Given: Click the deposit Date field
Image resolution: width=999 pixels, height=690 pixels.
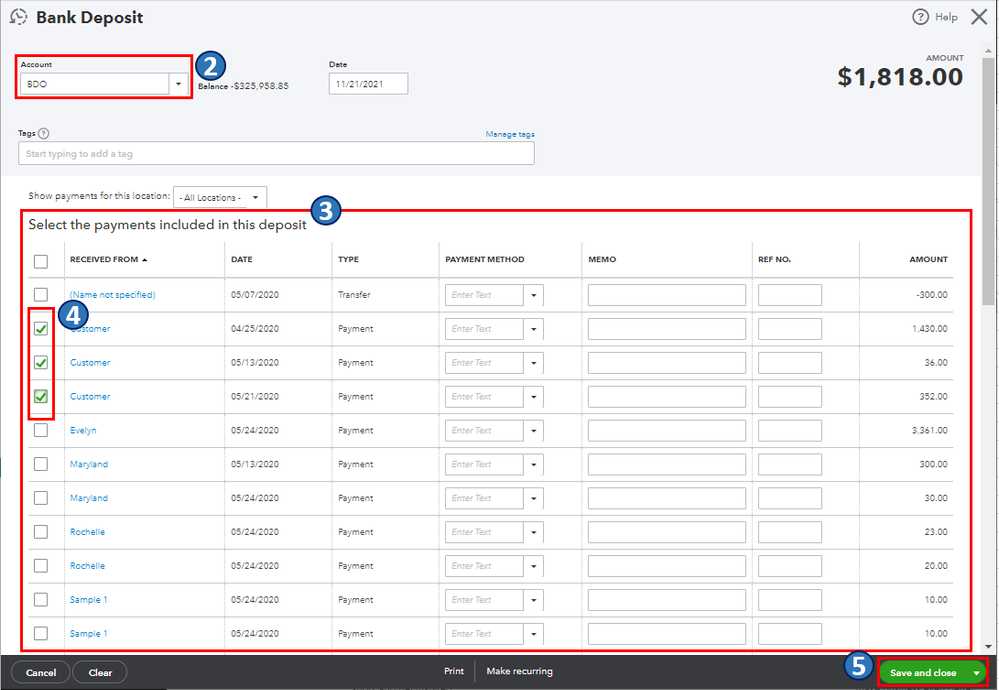Looking at the screenshot, I should tap(368, 83).
